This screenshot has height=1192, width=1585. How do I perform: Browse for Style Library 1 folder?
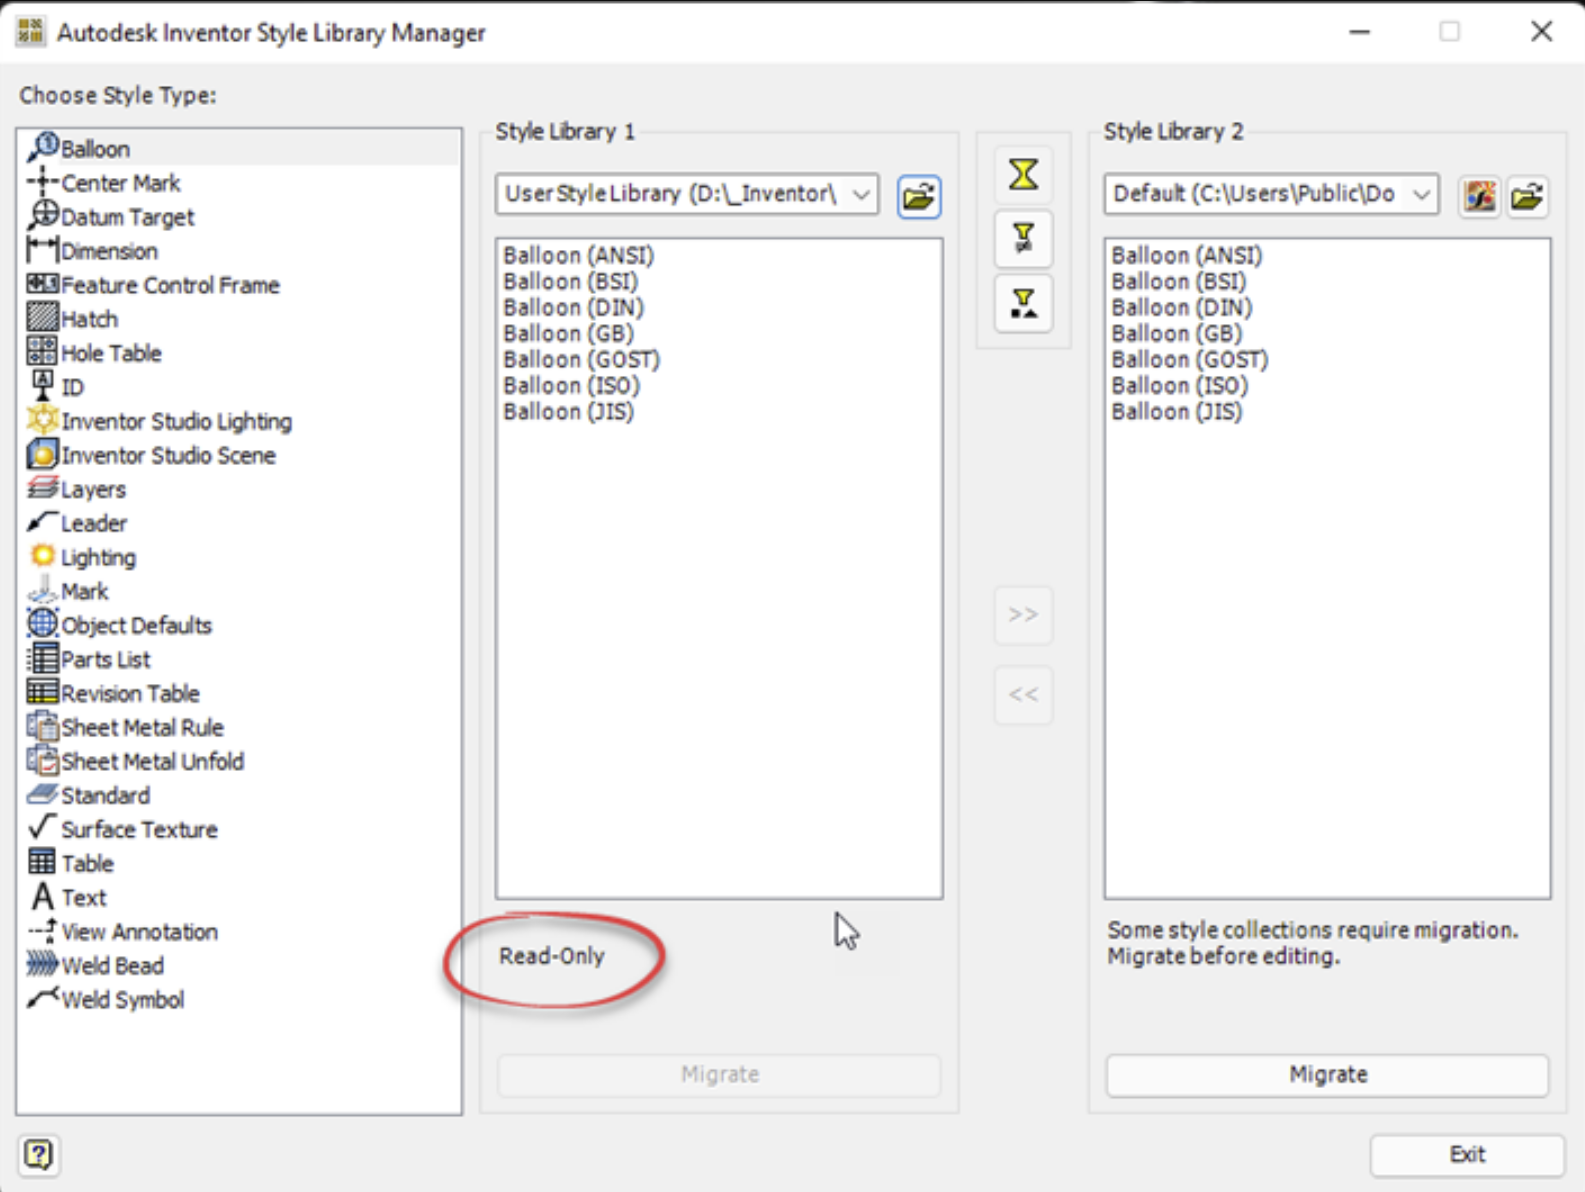pos(919,196)
